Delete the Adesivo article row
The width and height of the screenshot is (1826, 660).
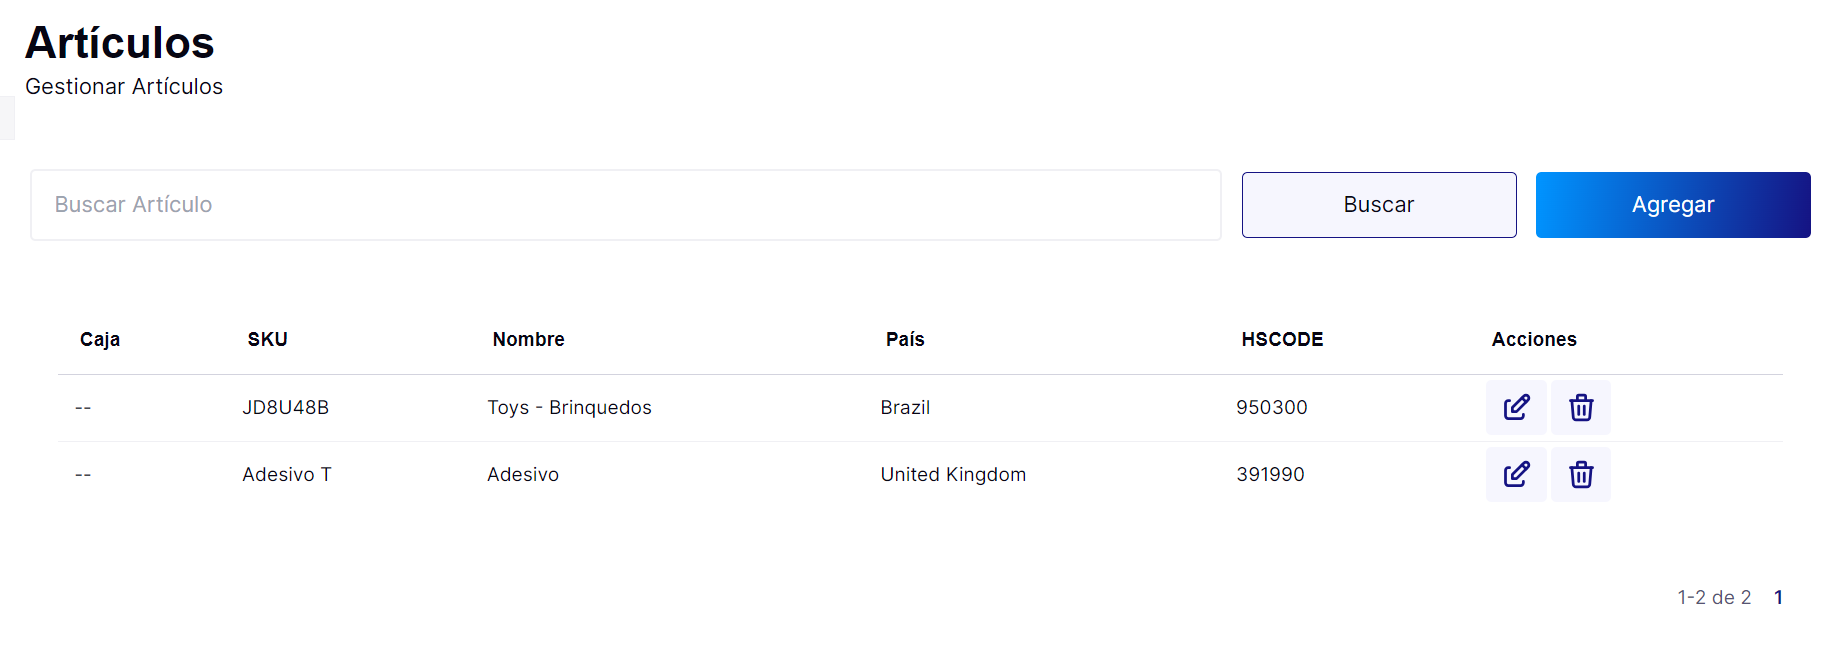[1581, 475]
